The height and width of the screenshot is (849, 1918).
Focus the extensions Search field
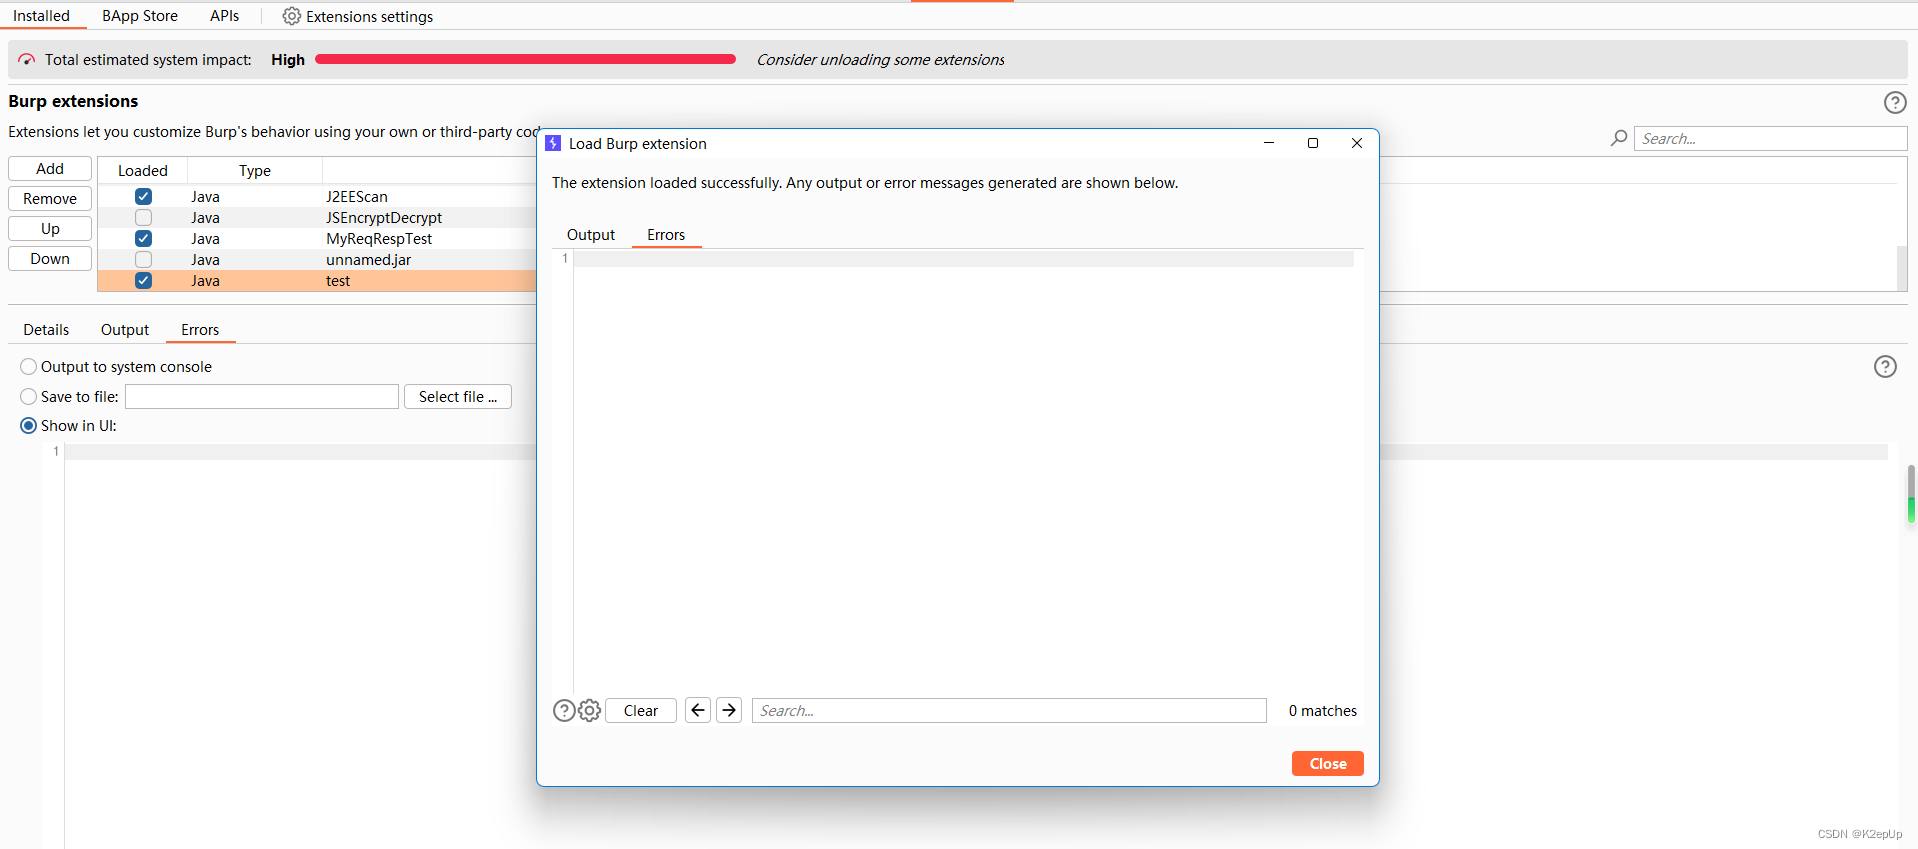(x=1770, y=138)
